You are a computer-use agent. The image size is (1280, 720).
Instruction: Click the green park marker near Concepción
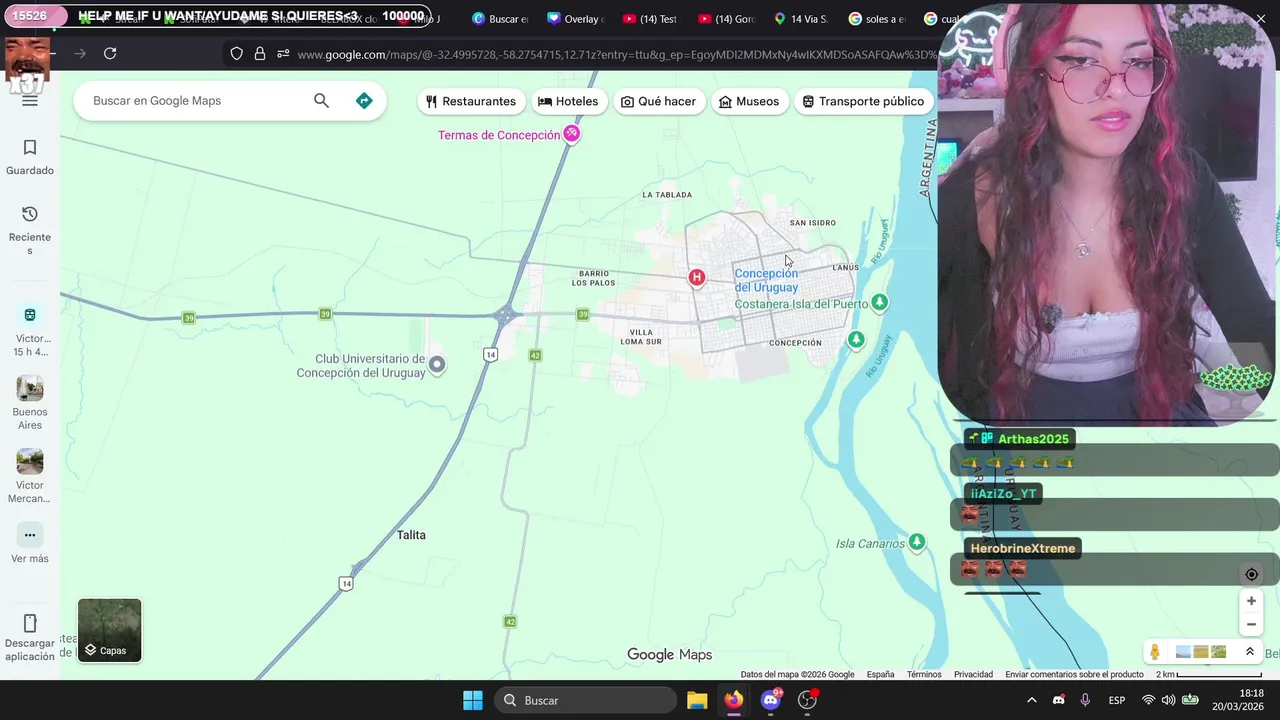tap(856, 340)
